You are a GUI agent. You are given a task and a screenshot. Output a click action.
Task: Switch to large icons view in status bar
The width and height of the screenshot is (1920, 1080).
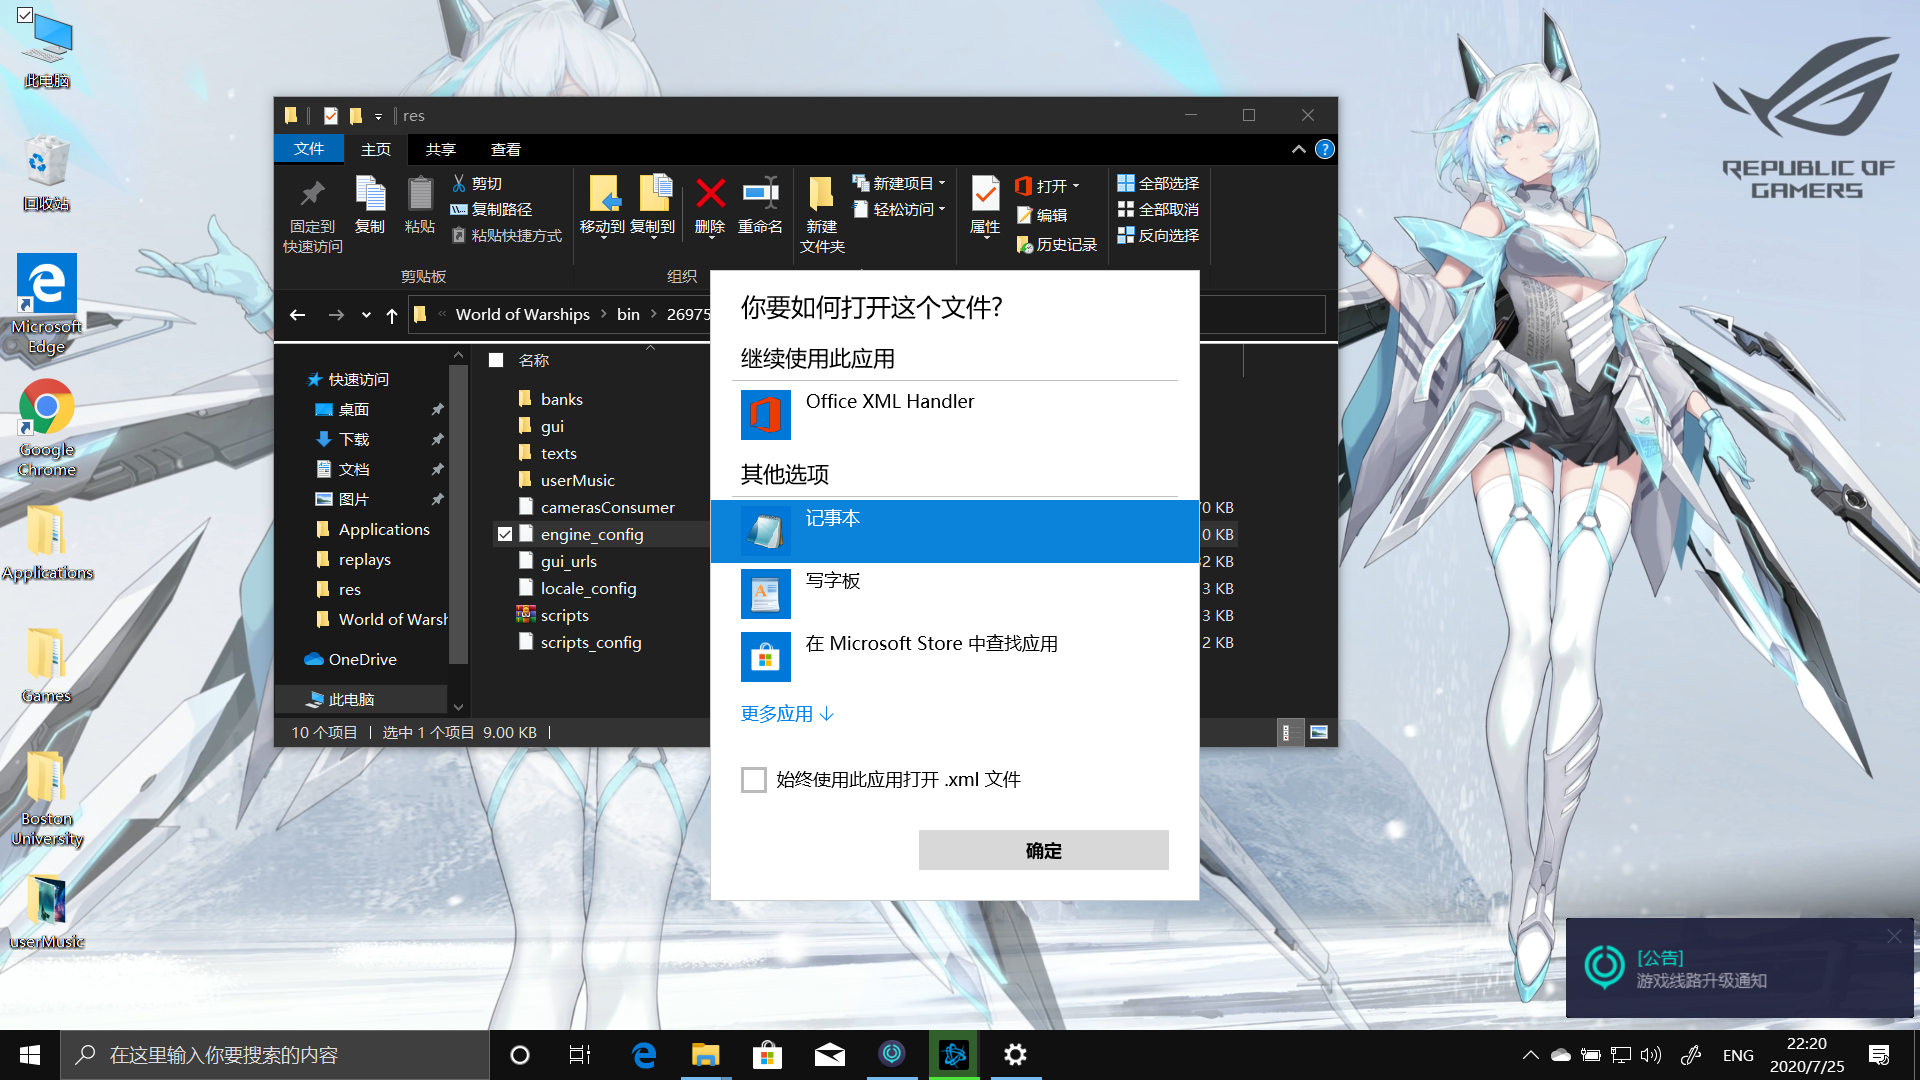[x=1319, y=732]
